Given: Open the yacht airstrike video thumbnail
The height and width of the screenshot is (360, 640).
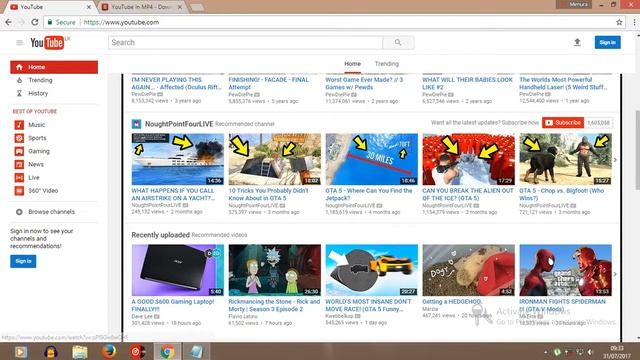Looking at the screenshot, I should click(178, 159).
